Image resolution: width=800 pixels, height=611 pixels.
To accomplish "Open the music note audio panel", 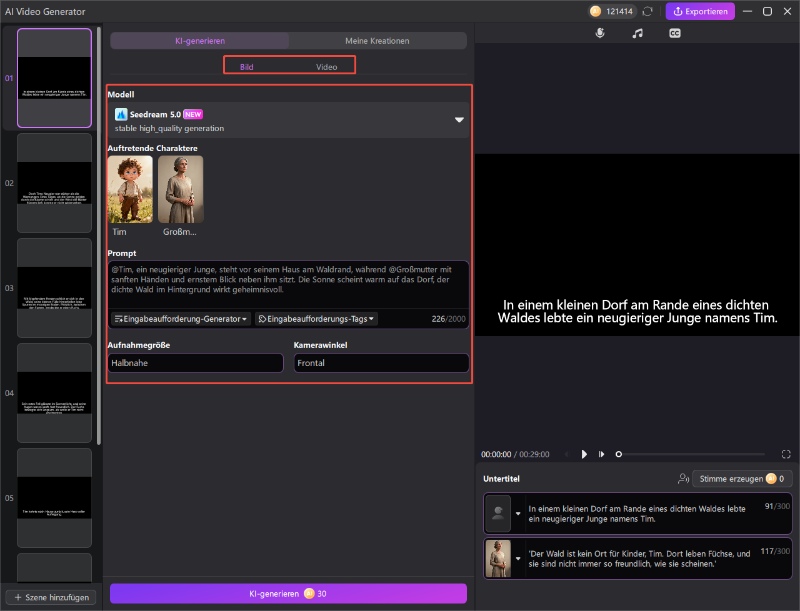I will [x=637, y=33].
